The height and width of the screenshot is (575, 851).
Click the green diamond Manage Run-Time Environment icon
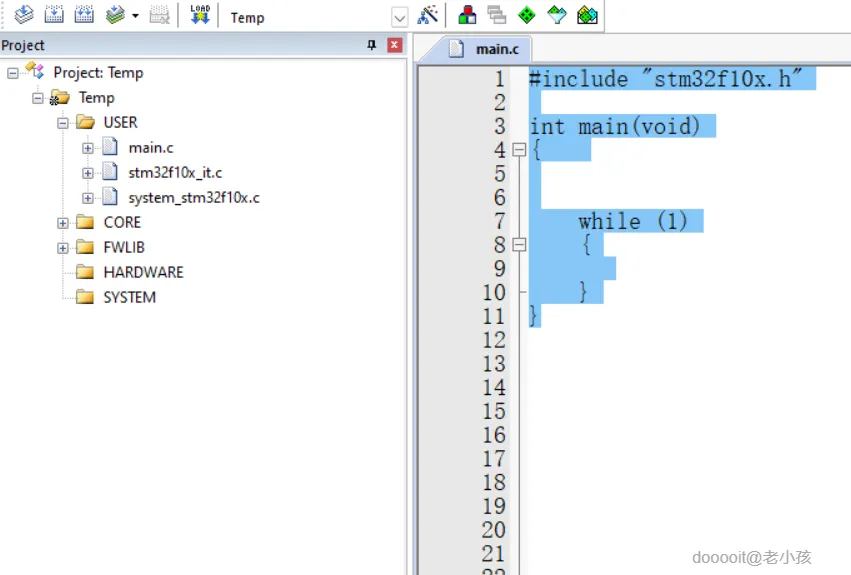(x=526, y=15)
